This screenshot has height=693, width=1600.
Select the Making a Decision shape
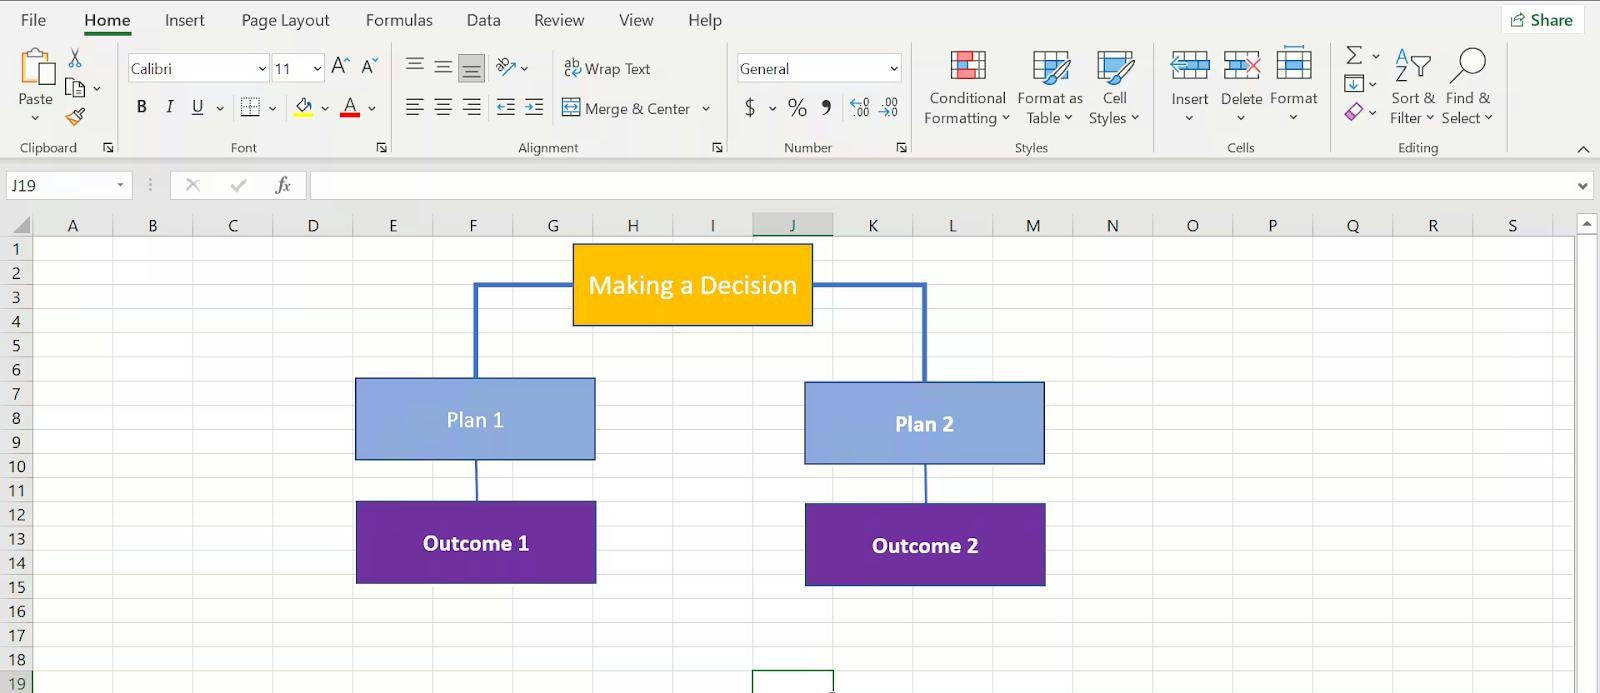point(693,285)
